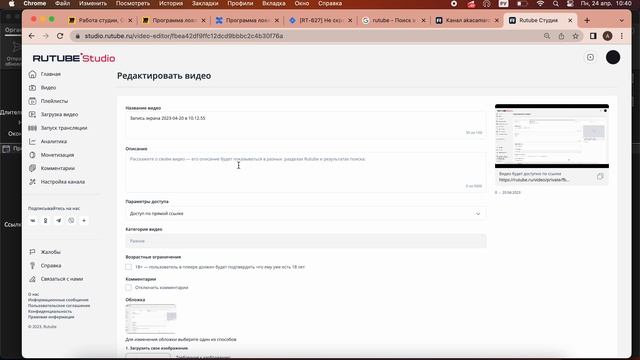Open the account avatar in Studio header

click(x=613, y=58)
